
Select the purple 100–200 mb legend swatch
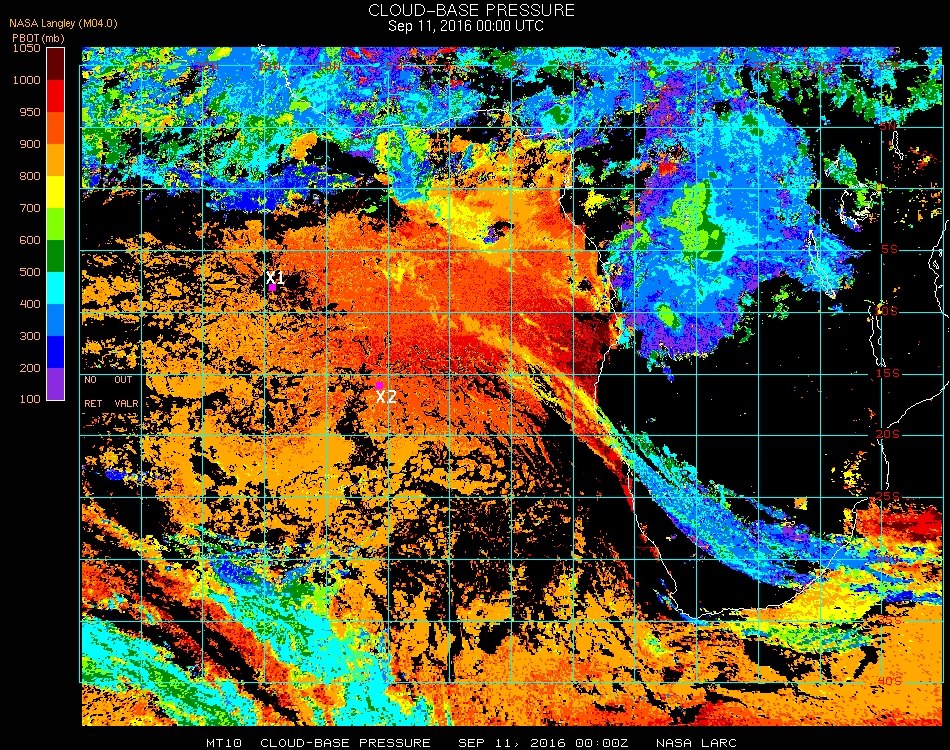click(55, 384)
